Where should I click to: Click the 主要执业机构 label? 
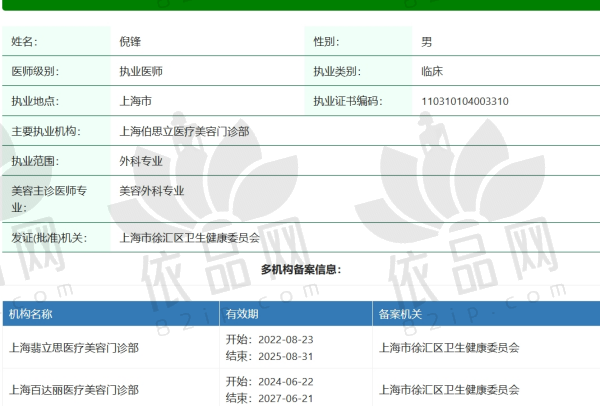[x=46, y=131]
